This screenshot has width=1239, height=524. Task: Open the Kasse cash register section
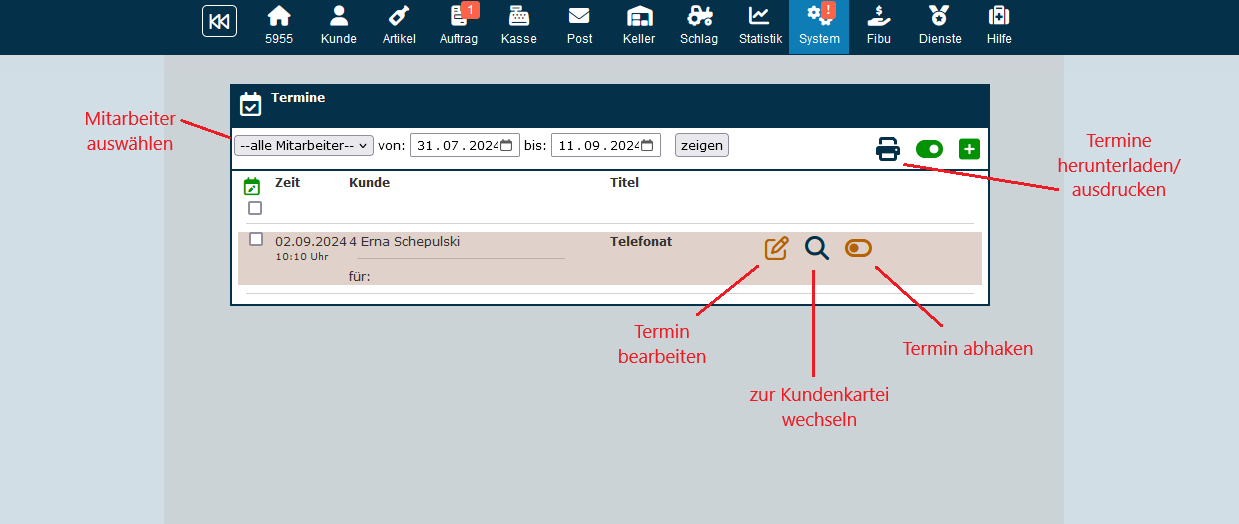[518, 26]
